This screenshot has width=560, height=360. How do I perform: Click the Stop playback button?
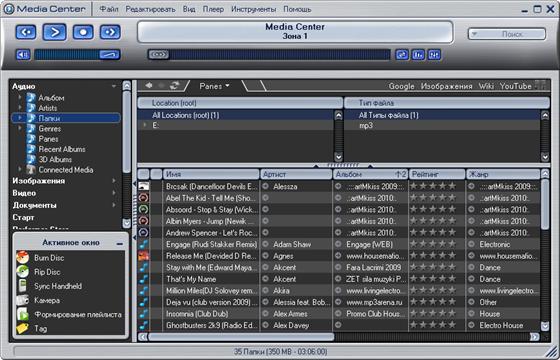83,32
